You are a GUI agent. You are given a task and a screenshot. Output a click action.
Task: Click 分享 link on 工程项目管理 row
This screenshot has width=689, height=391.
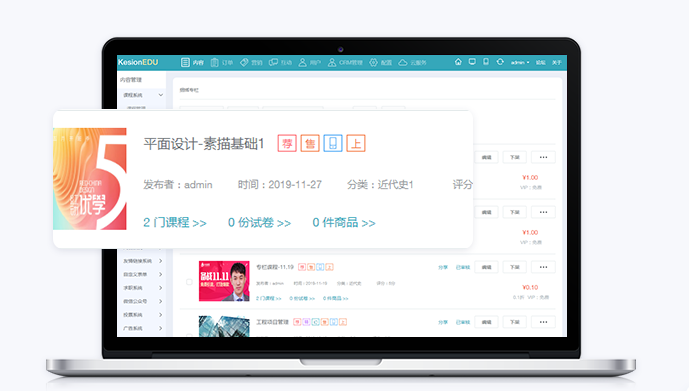pyautogui.click(x=442, y=322)
